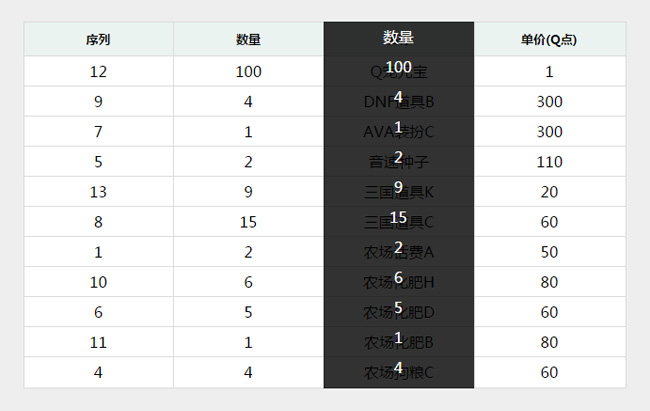Click quantity 100 in the white column

coord(249,72)
